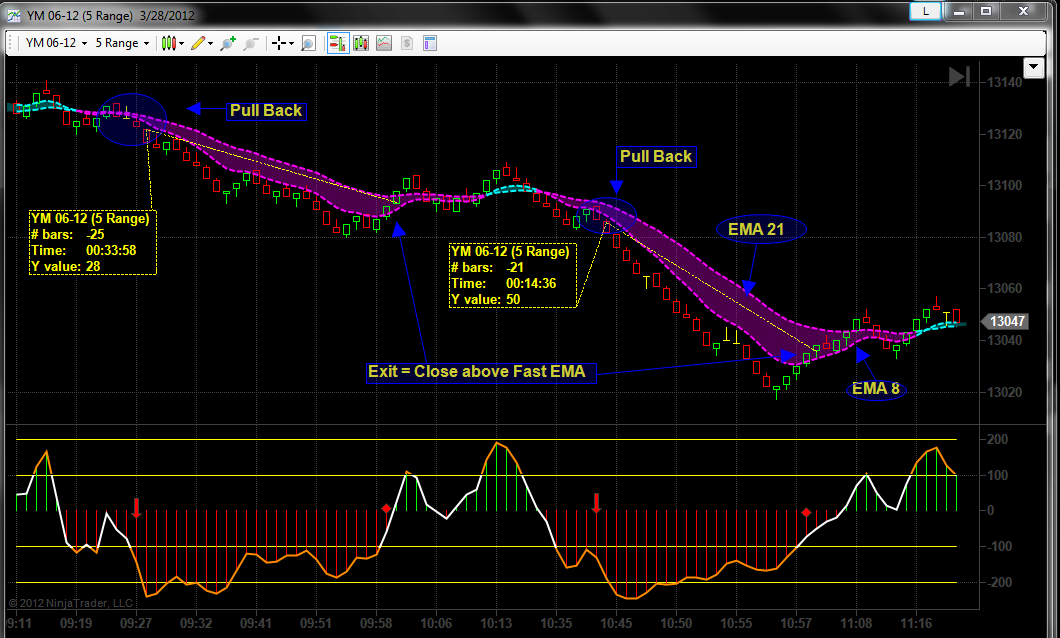Click the red down arrow marker near 09:27

[x=137, y=508]
